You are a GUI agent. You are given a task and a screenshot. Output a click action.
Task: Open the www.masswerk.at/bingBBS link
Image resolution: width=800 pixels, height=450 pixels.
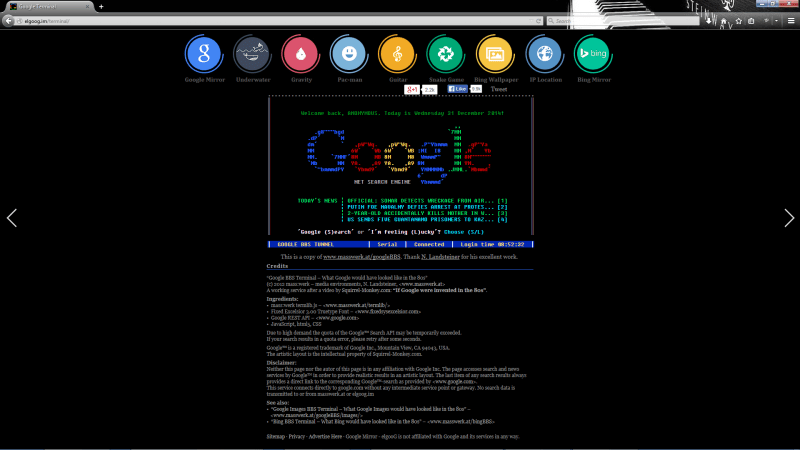pos(461,422)
